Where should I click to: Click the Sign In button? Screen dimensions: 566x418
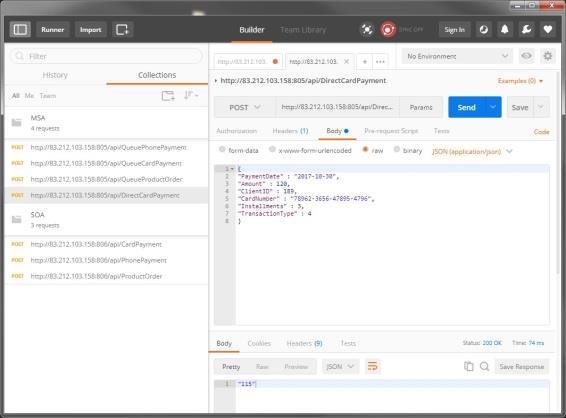tap(454, 29)
